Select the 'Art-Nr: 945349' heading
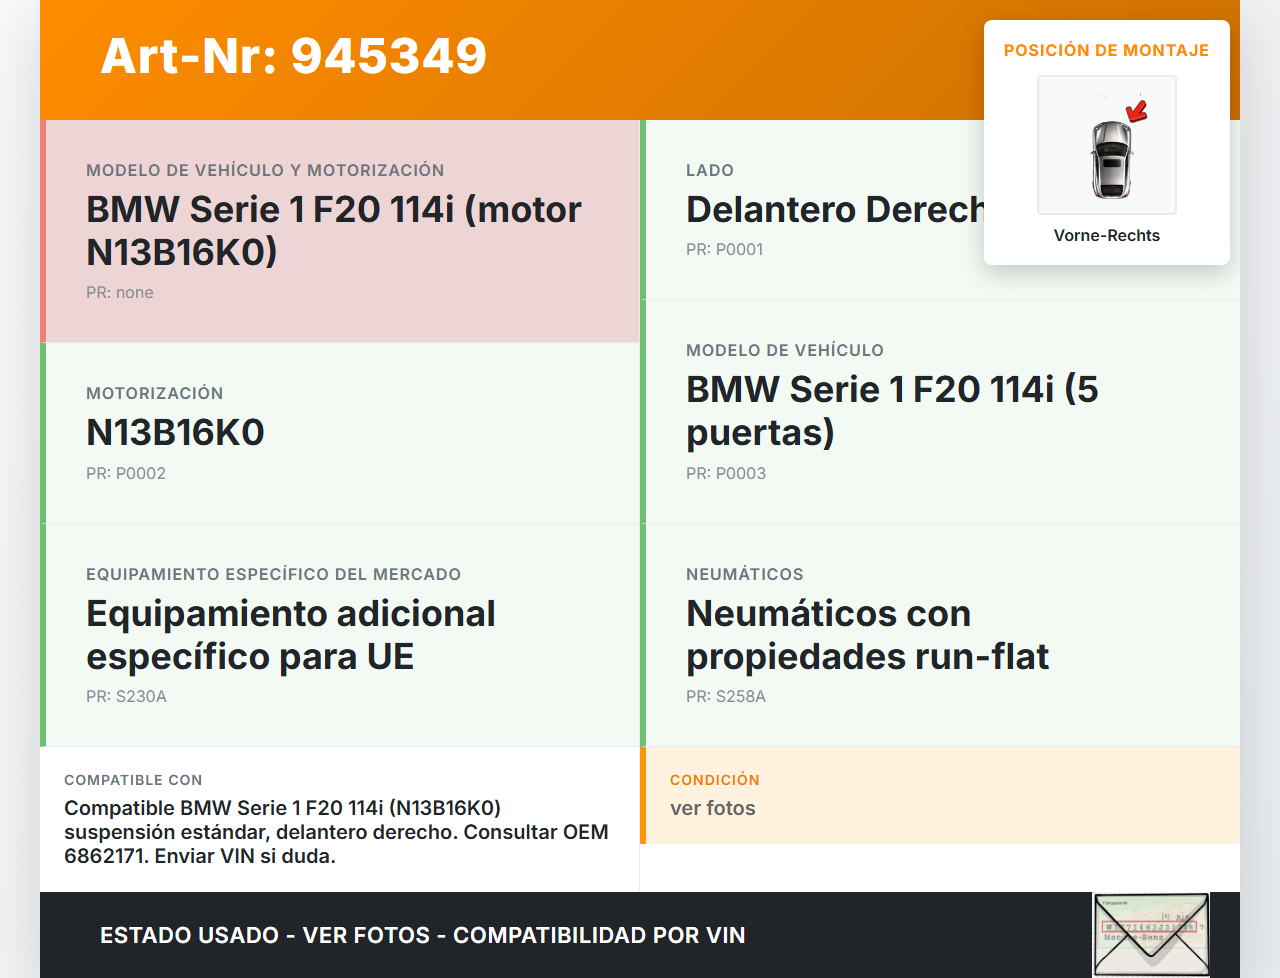The height and width of the screenshot is (978, 1280). 294,56
